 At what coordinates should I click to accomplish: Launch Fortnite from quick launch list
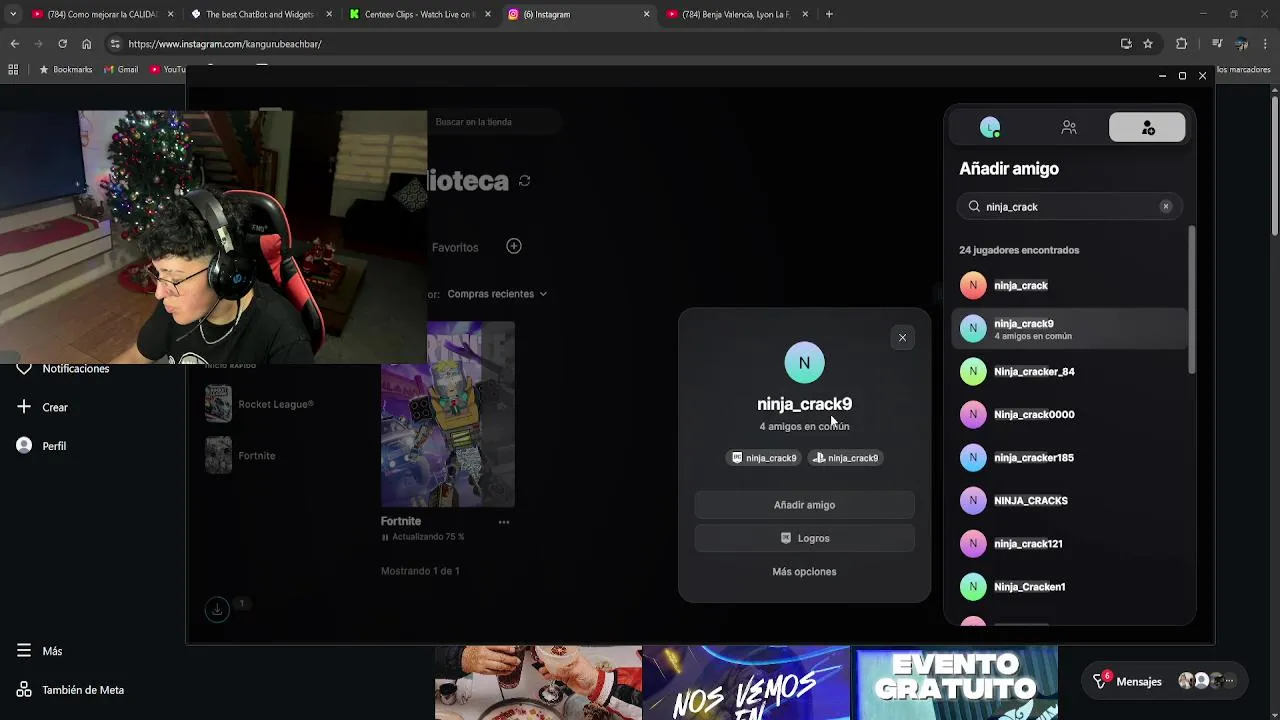pos(240,455)
